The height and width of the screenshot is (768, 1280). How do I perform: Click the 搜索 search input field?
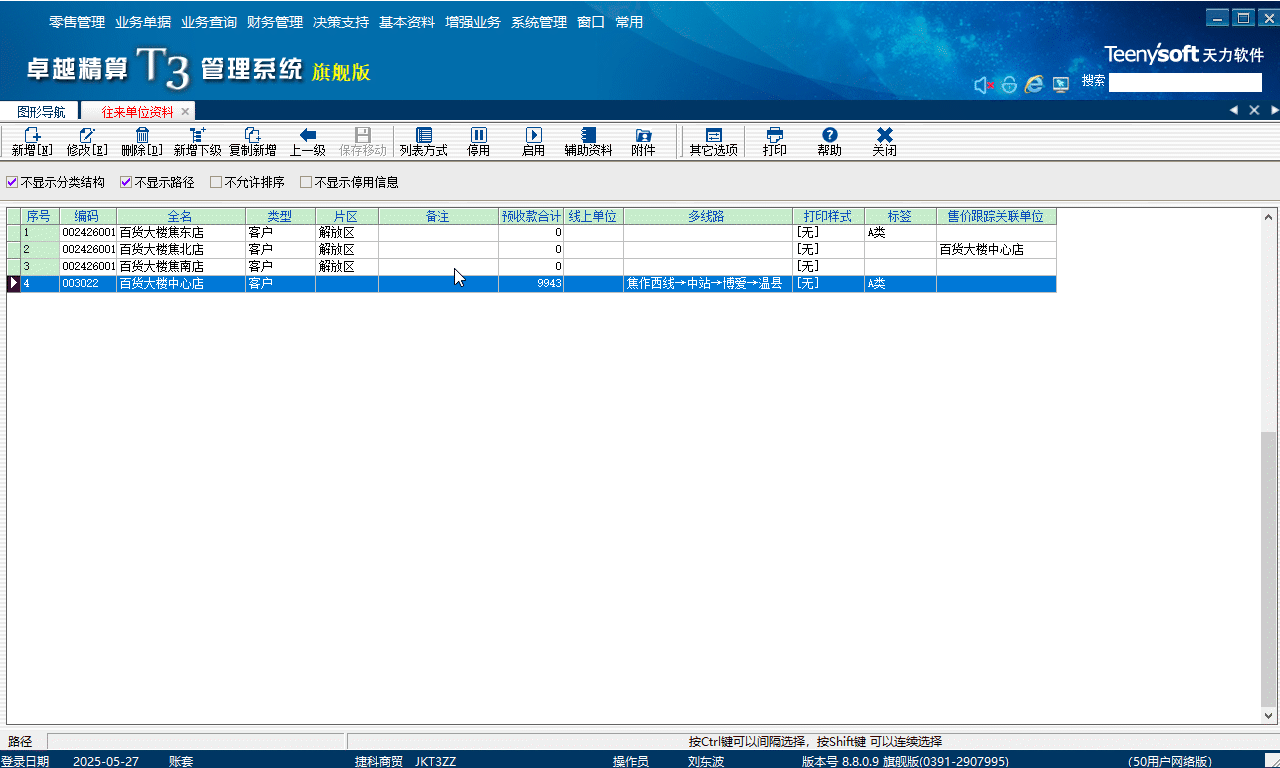click(x=1185, y=82)
